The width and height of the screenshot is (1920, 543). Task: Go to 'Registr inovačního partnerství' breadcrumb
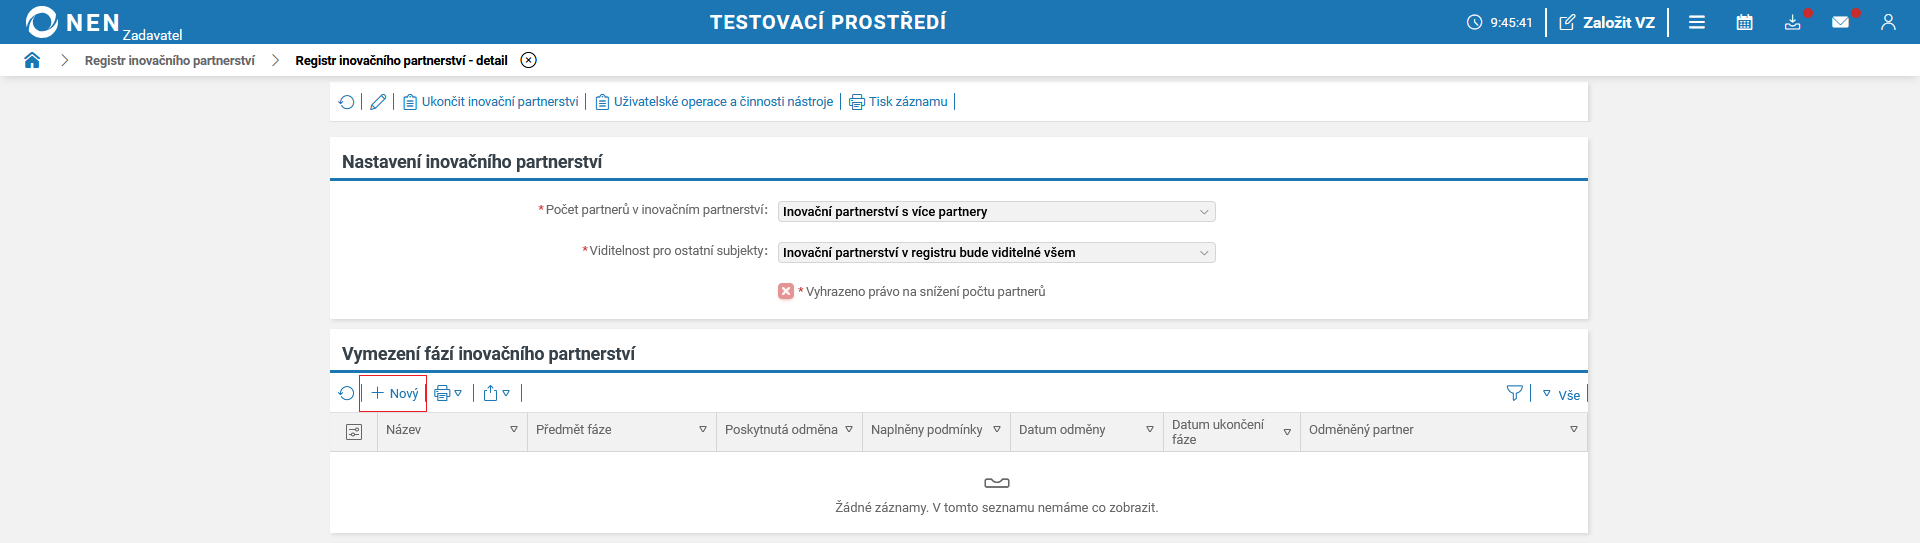pyautogui.click(x=170, y=61)
